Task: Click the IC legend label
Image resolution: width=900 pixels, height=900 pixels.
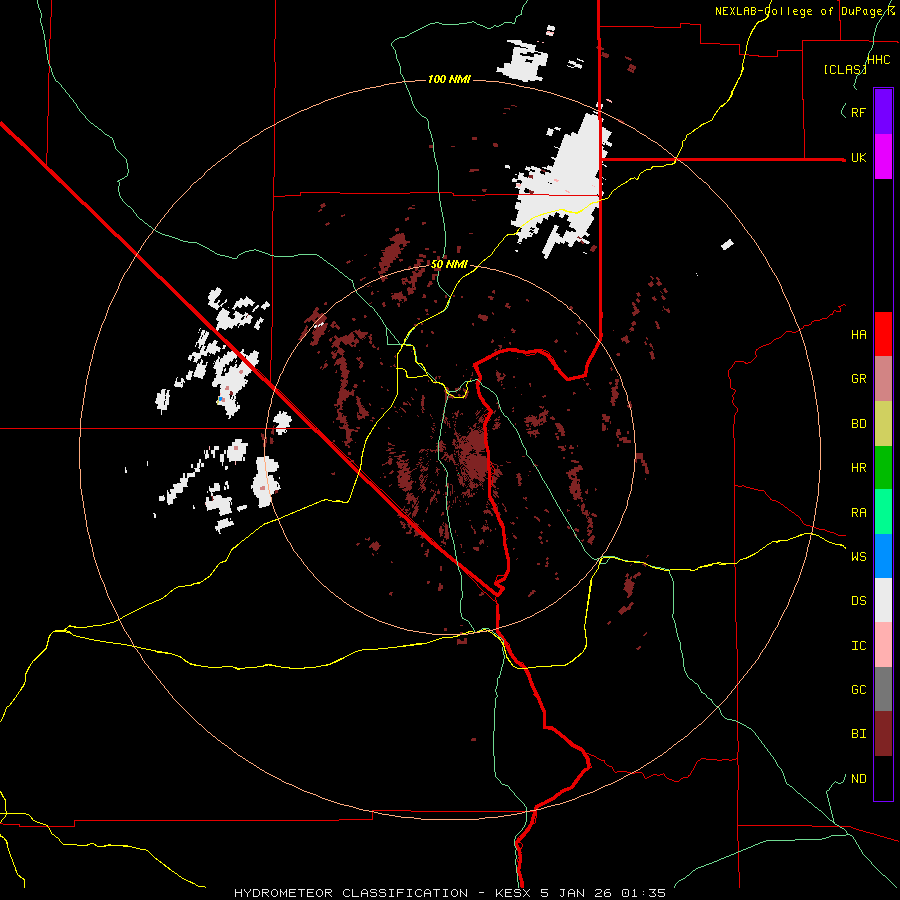Action: pyautogui.click(x=858, y=646)
